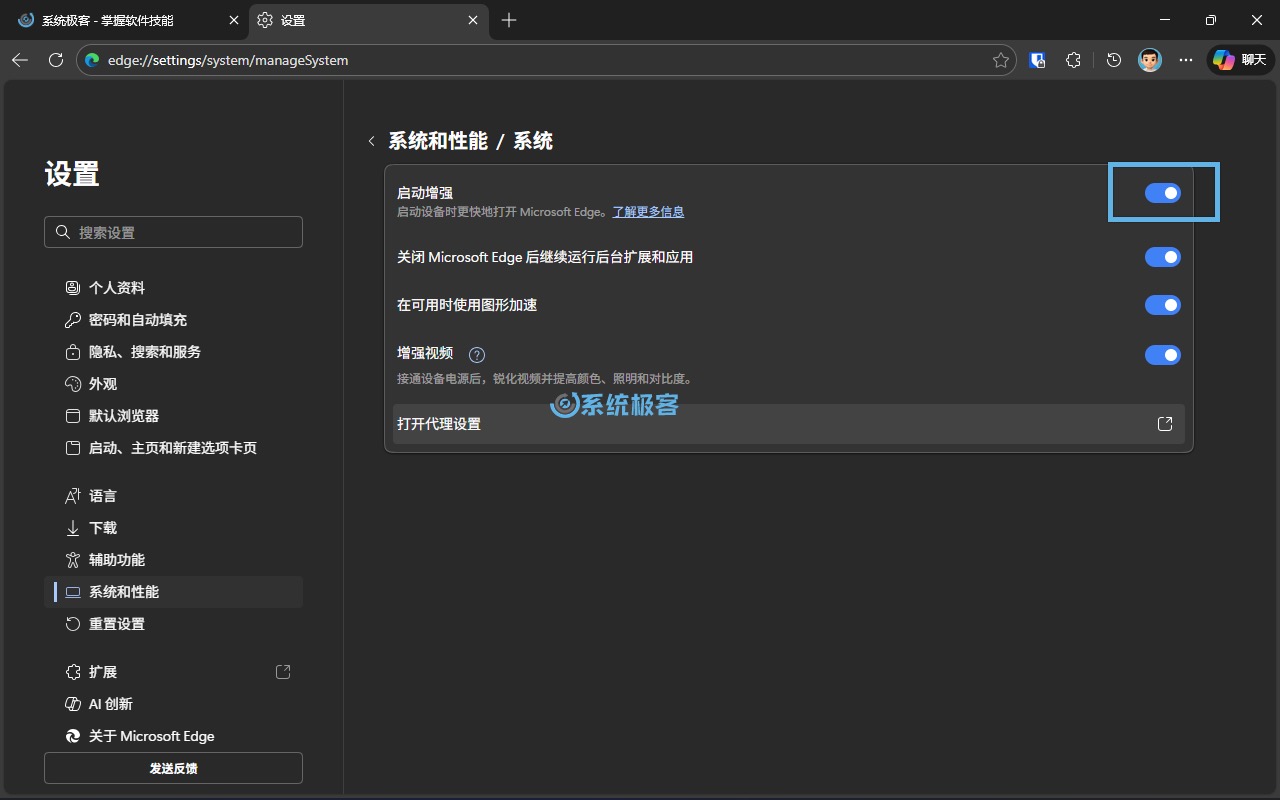Switch to the 系统极客 tab
The height and width of the screenshot is (800, 1280).
(x=120, y=20)
